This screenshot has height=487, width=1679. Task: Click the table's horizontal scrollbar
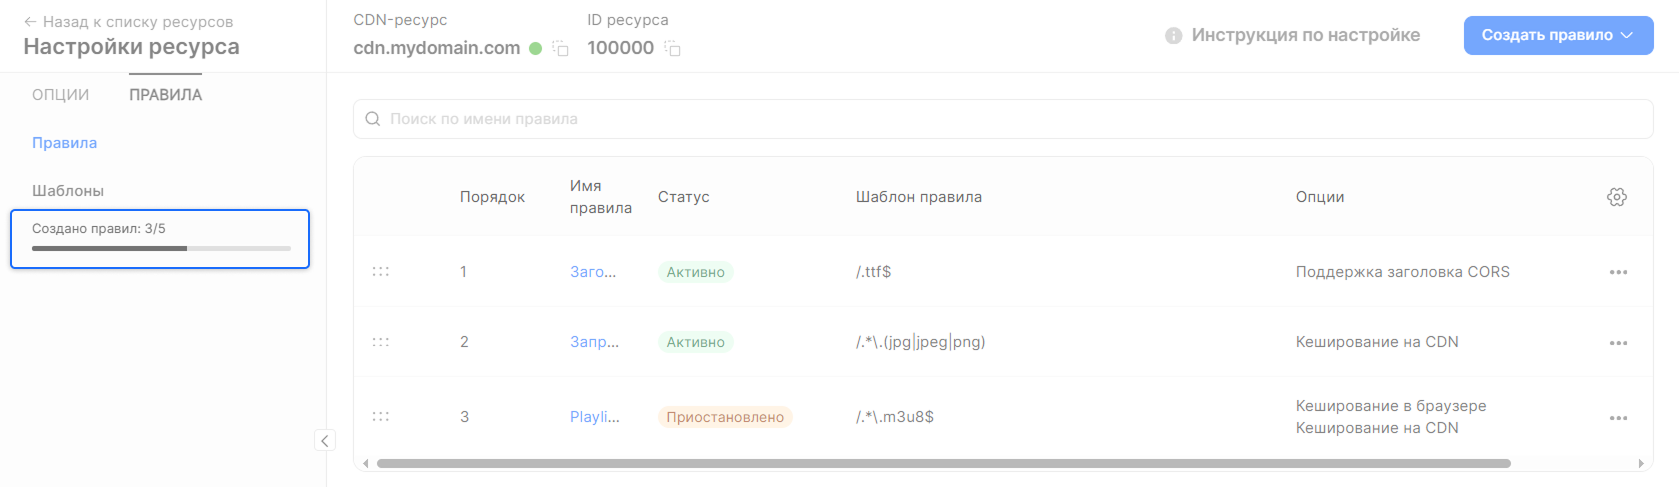pyautogui.click(x=943, y=464)
